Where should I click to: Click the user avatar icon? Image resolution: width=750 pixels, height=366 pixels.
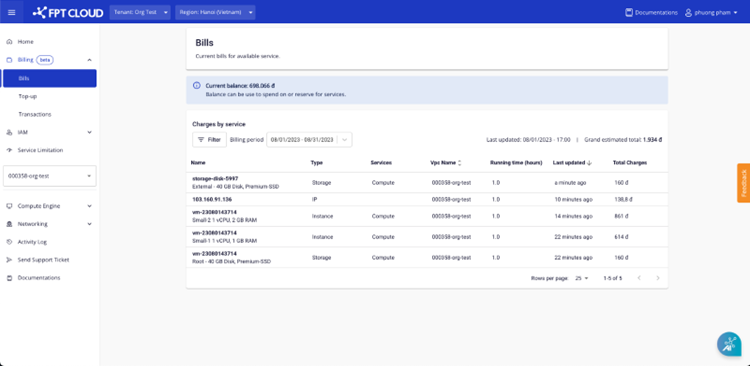point(688,12)
